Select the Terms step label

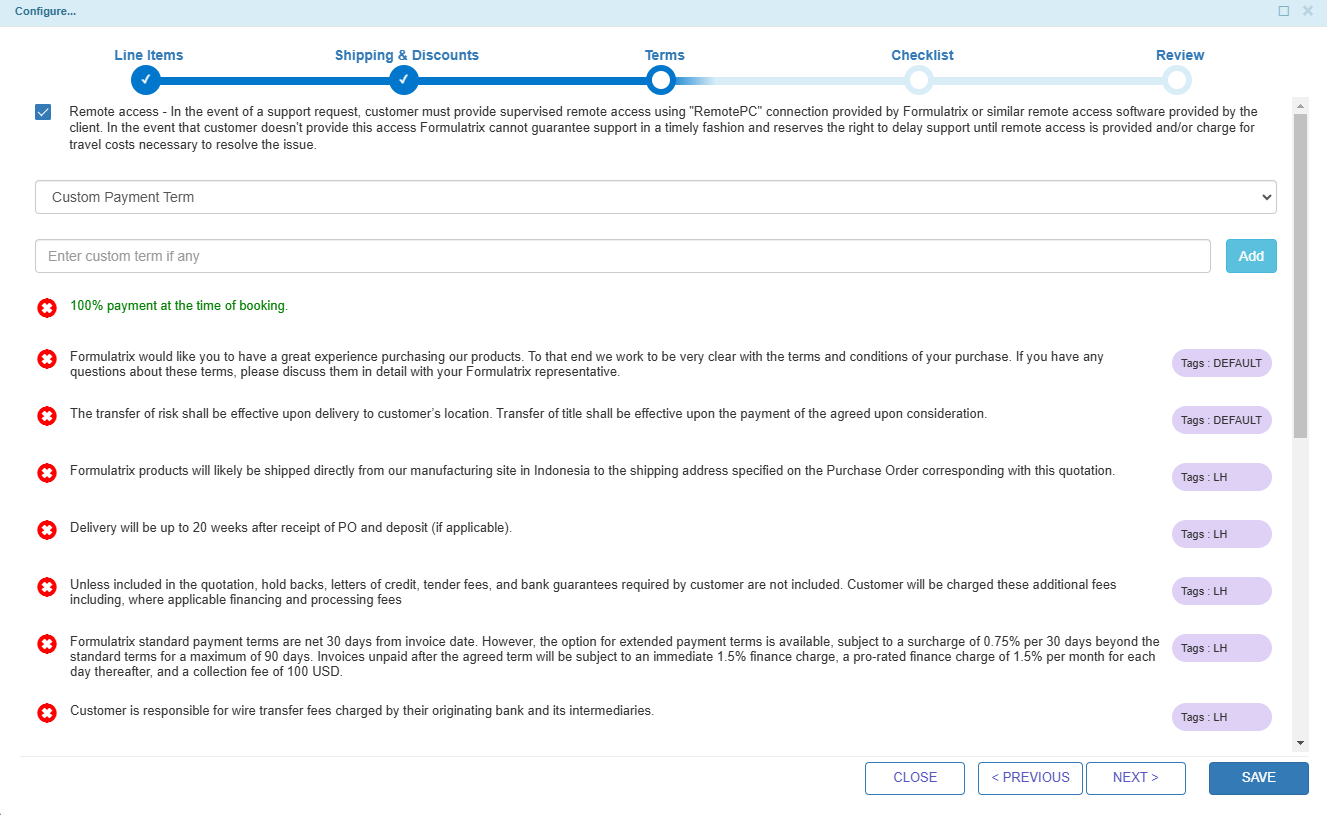click(x=665, y=55)
